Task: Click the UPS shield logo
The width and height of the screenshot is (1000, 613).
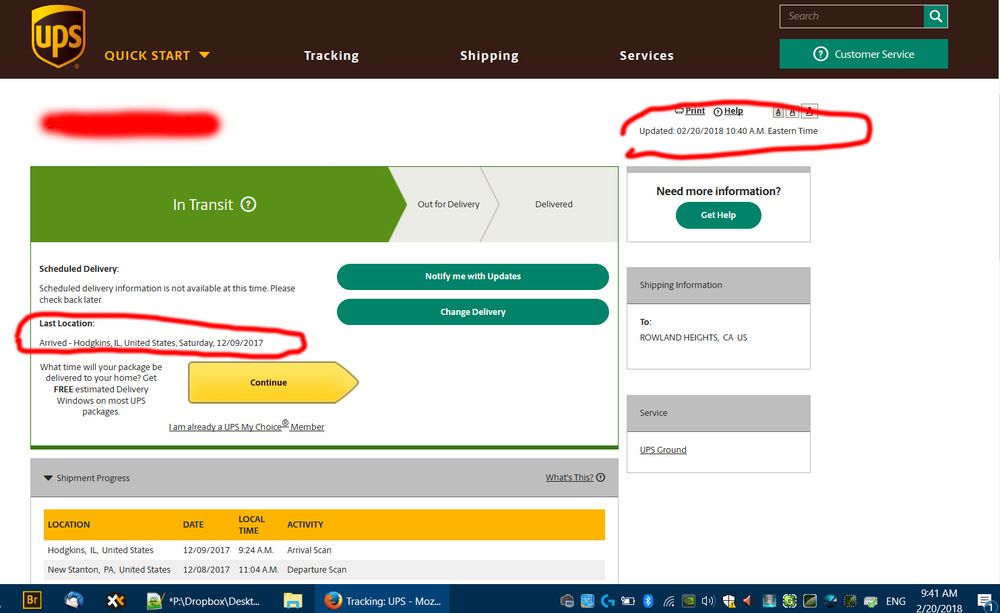Action: coord(58,36)
